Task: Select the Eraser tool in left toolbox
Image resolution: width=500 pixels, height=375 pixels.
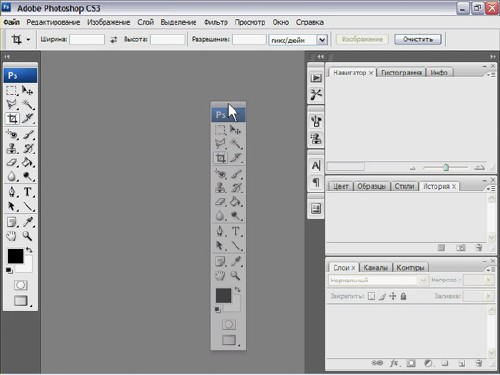Action: 12,162
